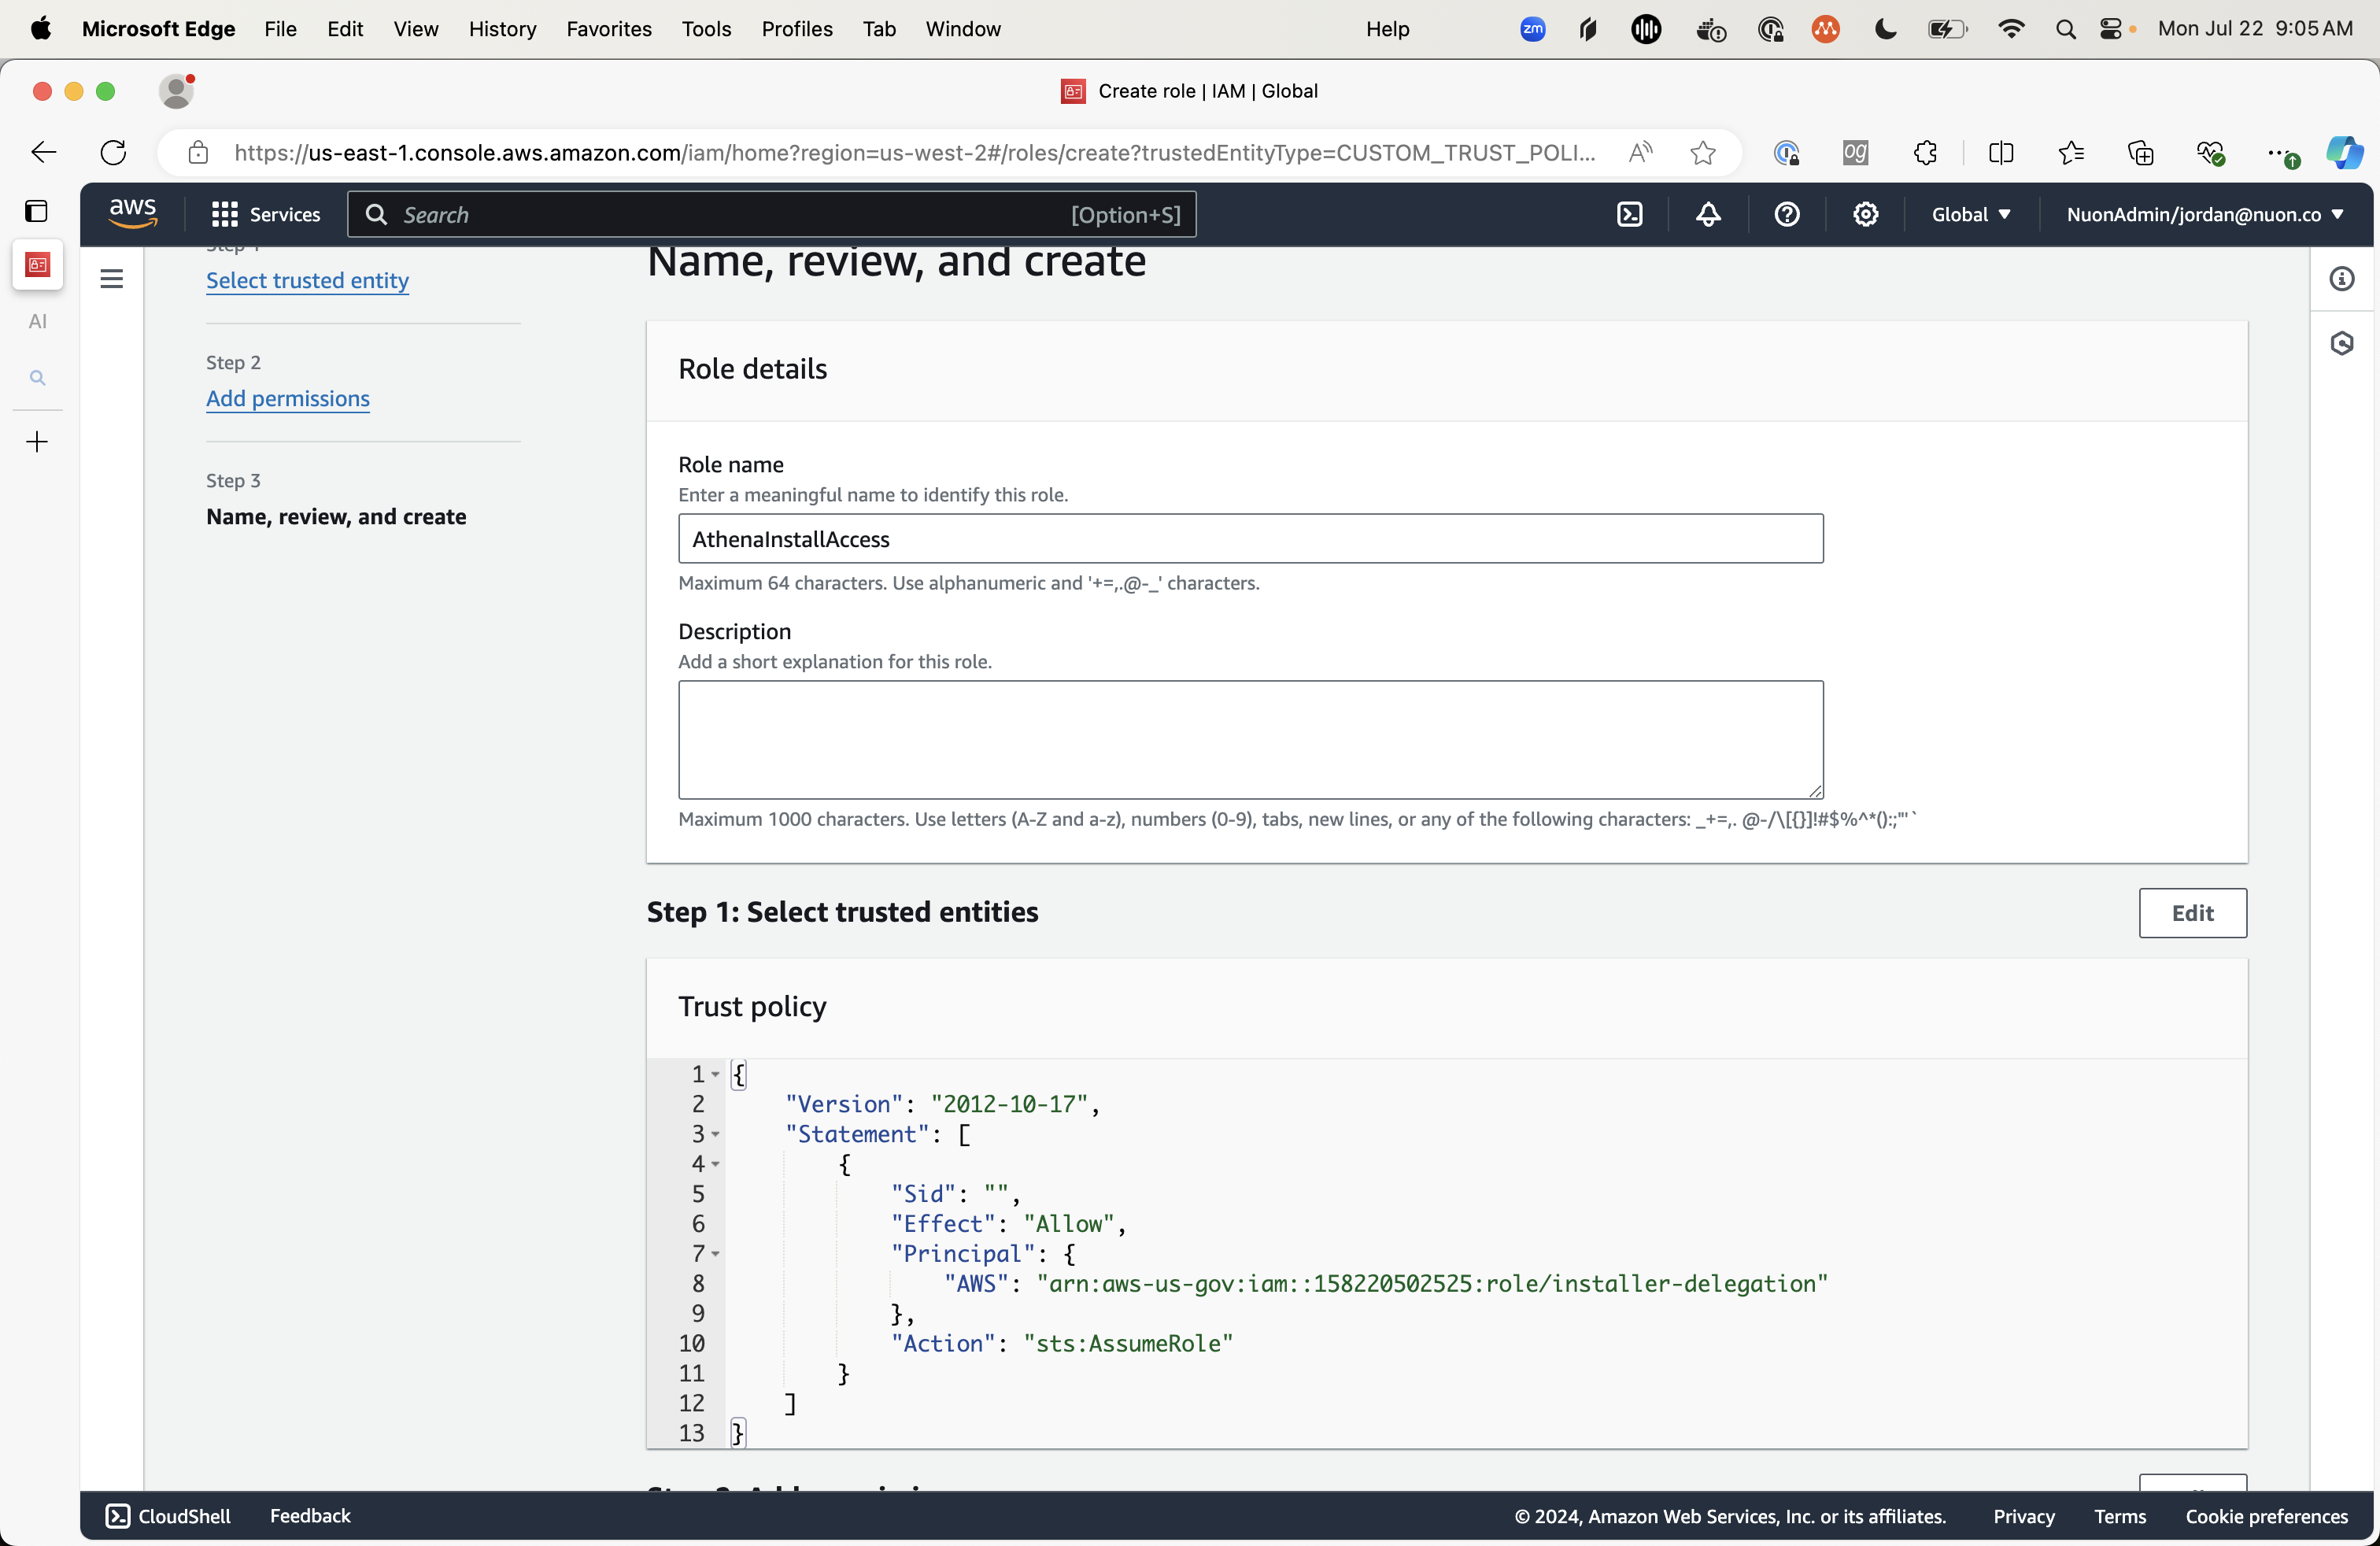Open the AWS help question mark icon
2380x1546 pixels.
[x=1787, y=214]
